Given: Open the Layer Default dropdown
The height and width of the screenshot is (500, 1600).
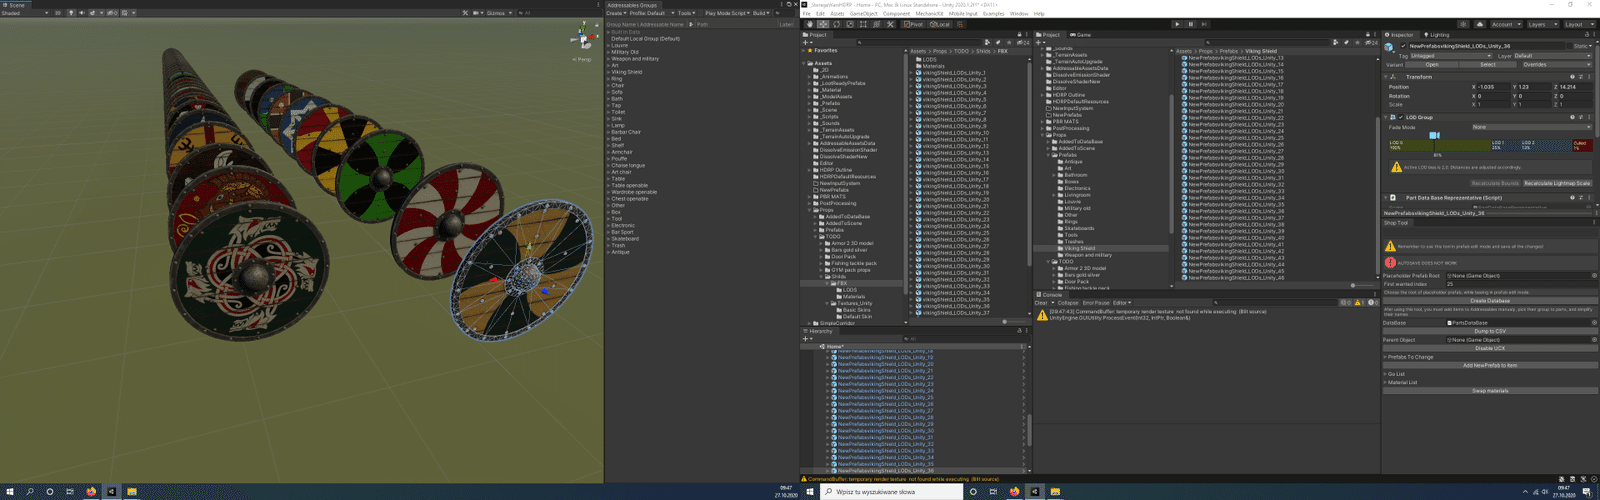Looking at the screenshot, I should tap(1554, 56).
